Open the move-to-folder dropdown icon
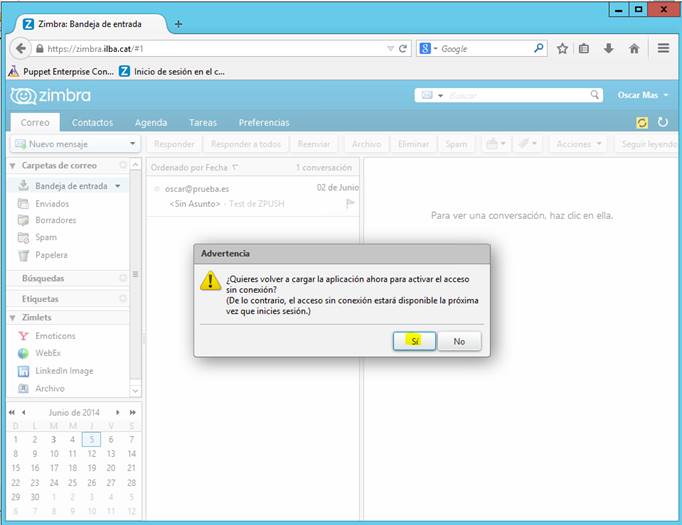 point(496,144)
